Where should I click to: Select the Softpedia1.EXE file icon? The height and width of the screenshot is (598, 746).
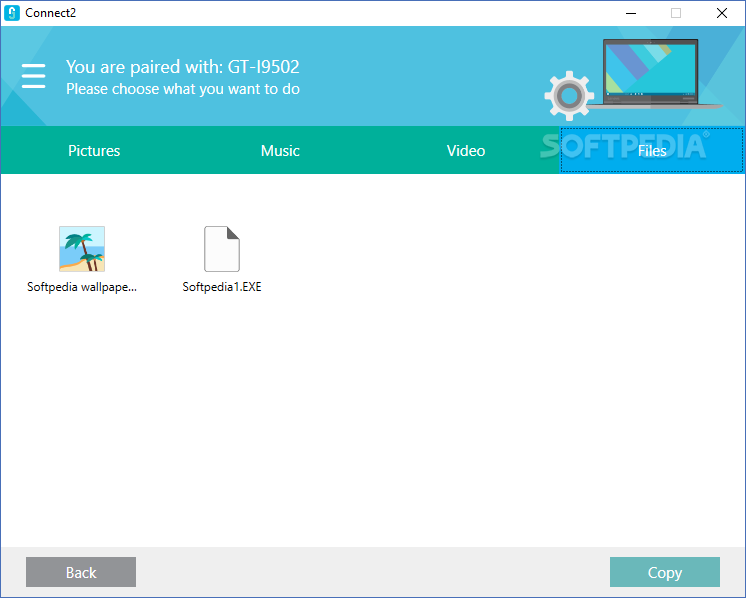coord(222,249)
